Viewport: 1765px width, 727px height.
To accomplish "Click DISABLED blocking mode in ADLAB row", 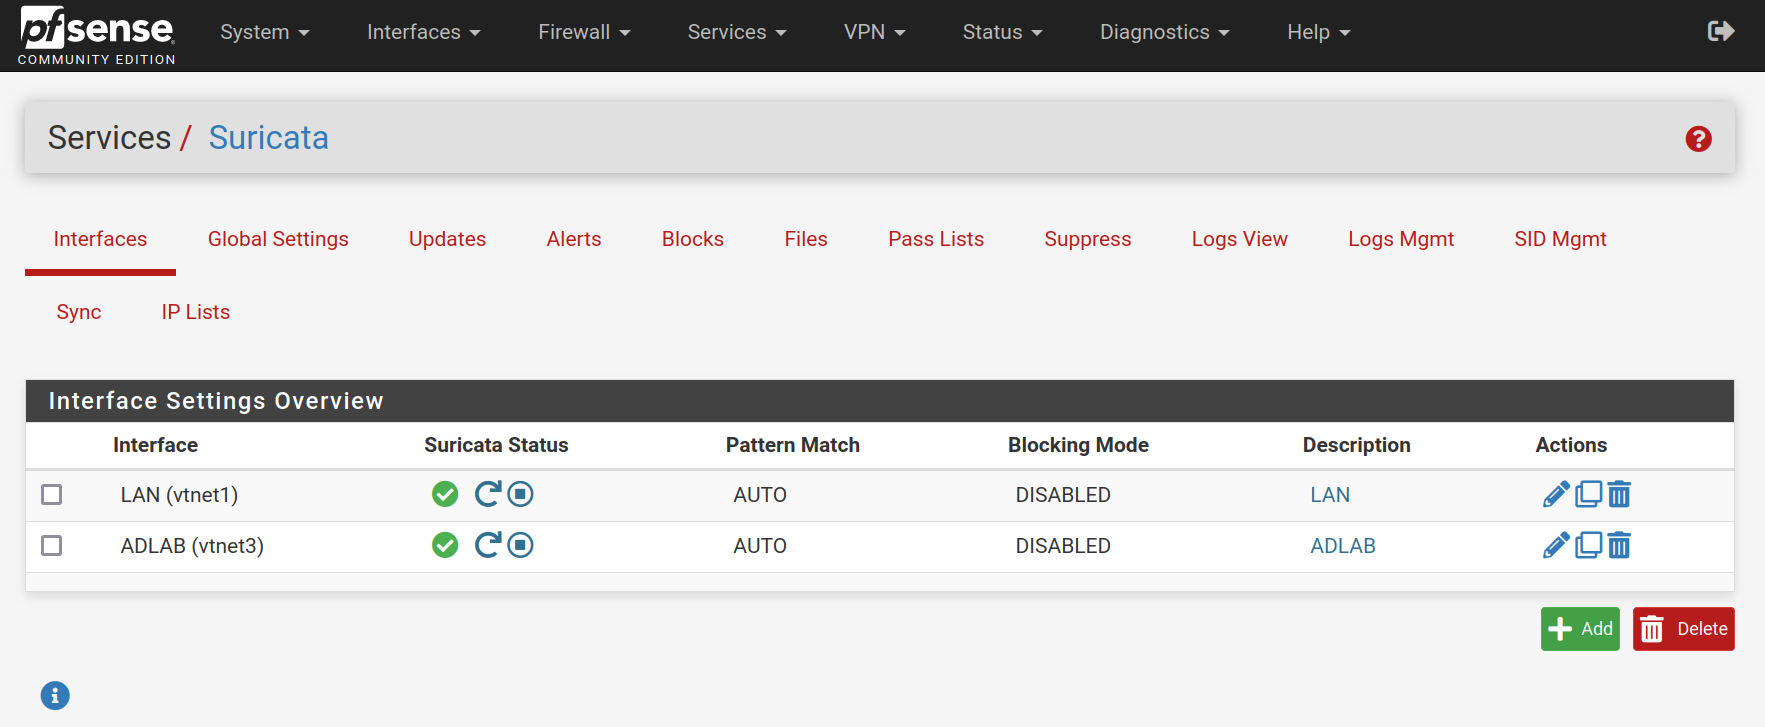I will [1063, 546].
